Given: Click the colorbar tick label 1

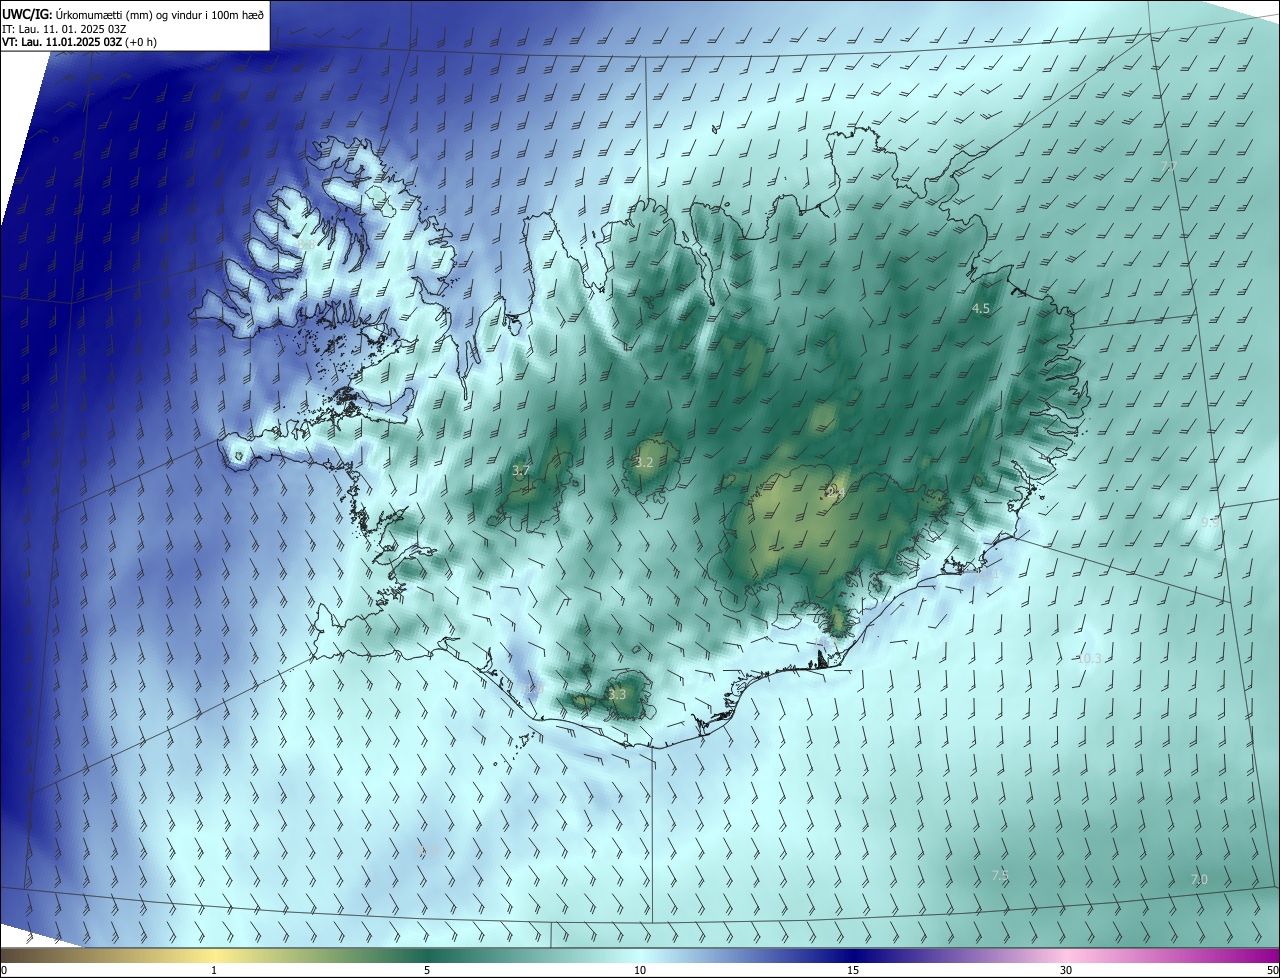Looking at the screenshot, I should pyautogui.click(x=214, y=970).
